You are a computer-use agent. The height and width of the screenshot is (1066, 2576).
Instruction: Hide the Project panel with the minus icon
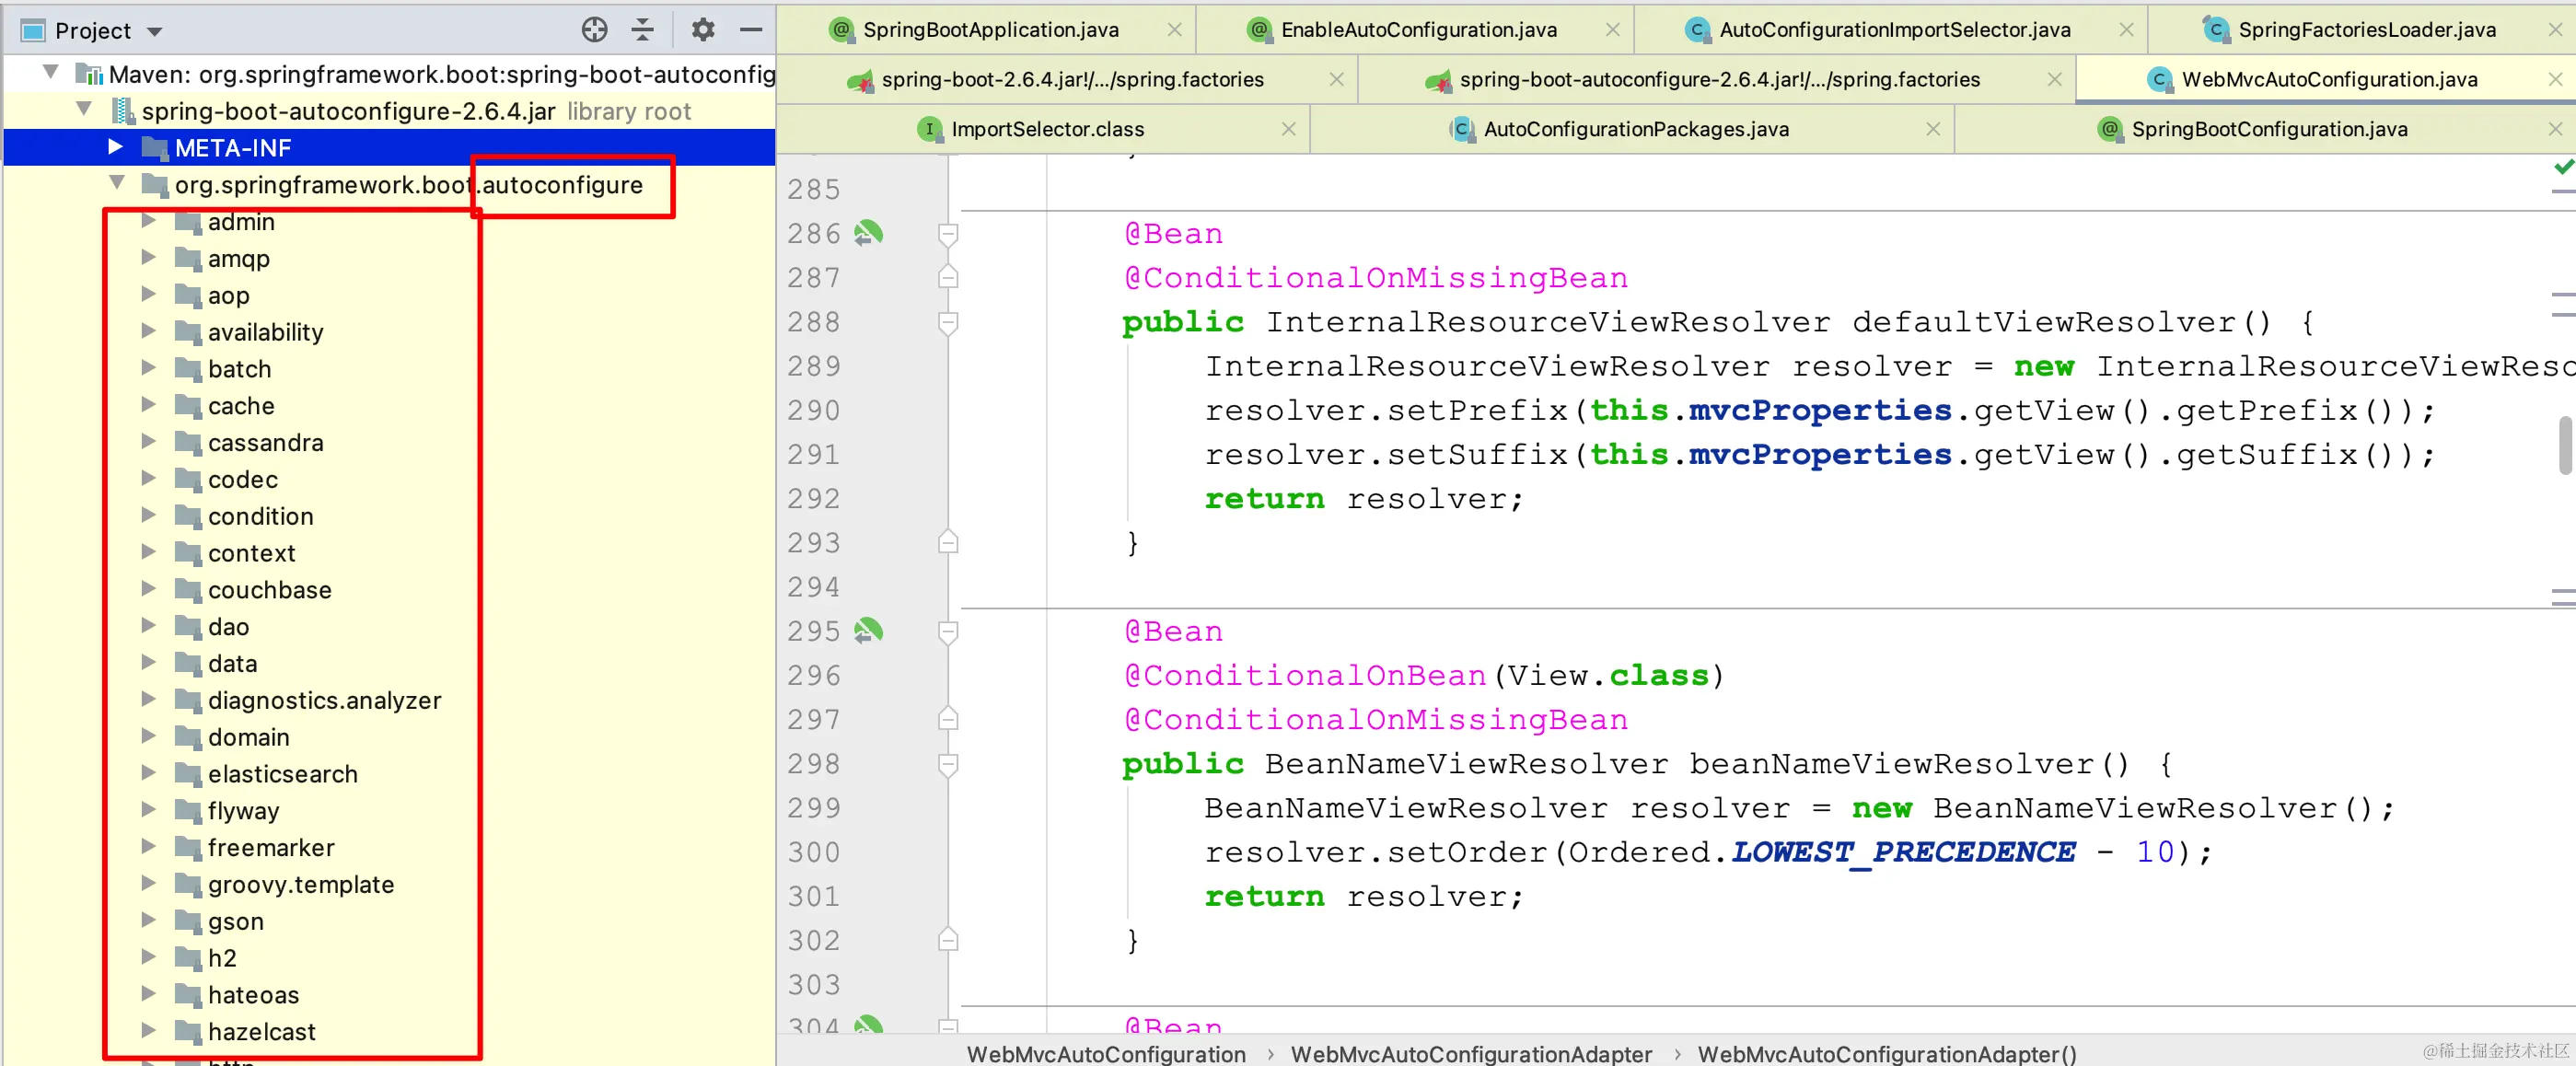coord(751,30)
